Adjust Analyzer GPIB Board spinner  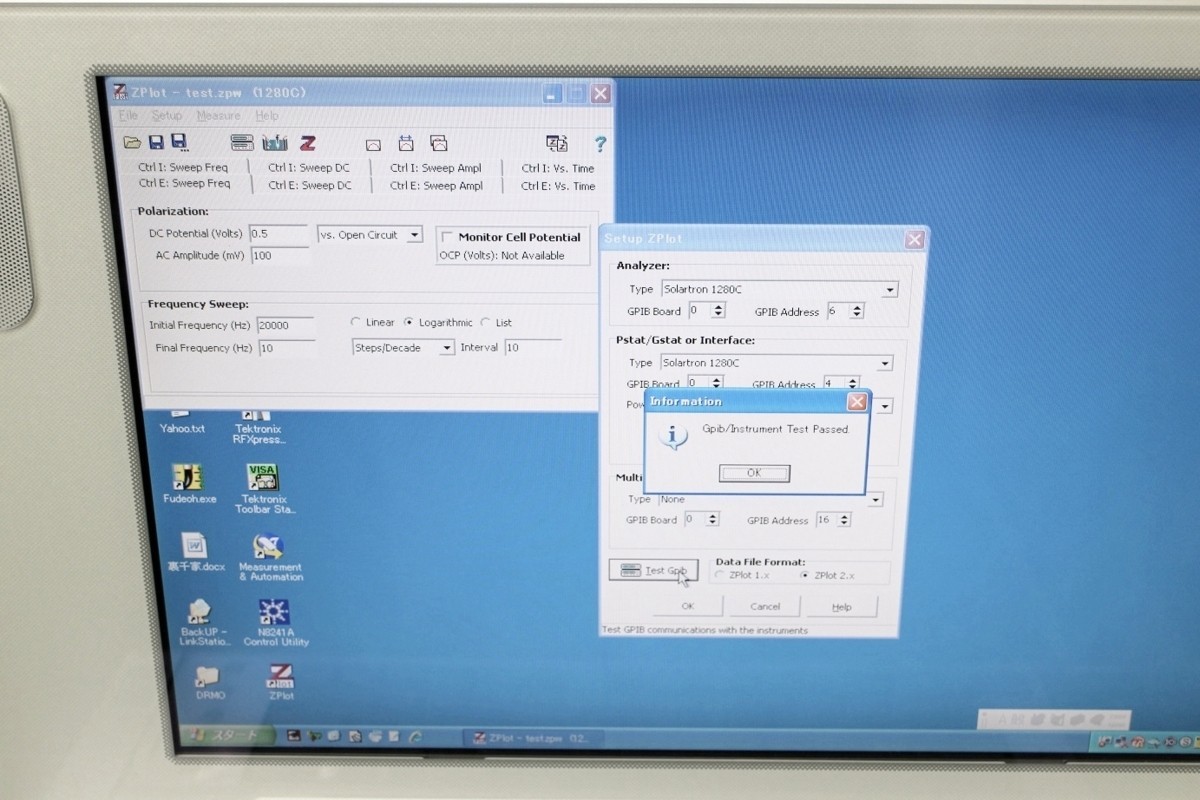click(x=716, y=311)
